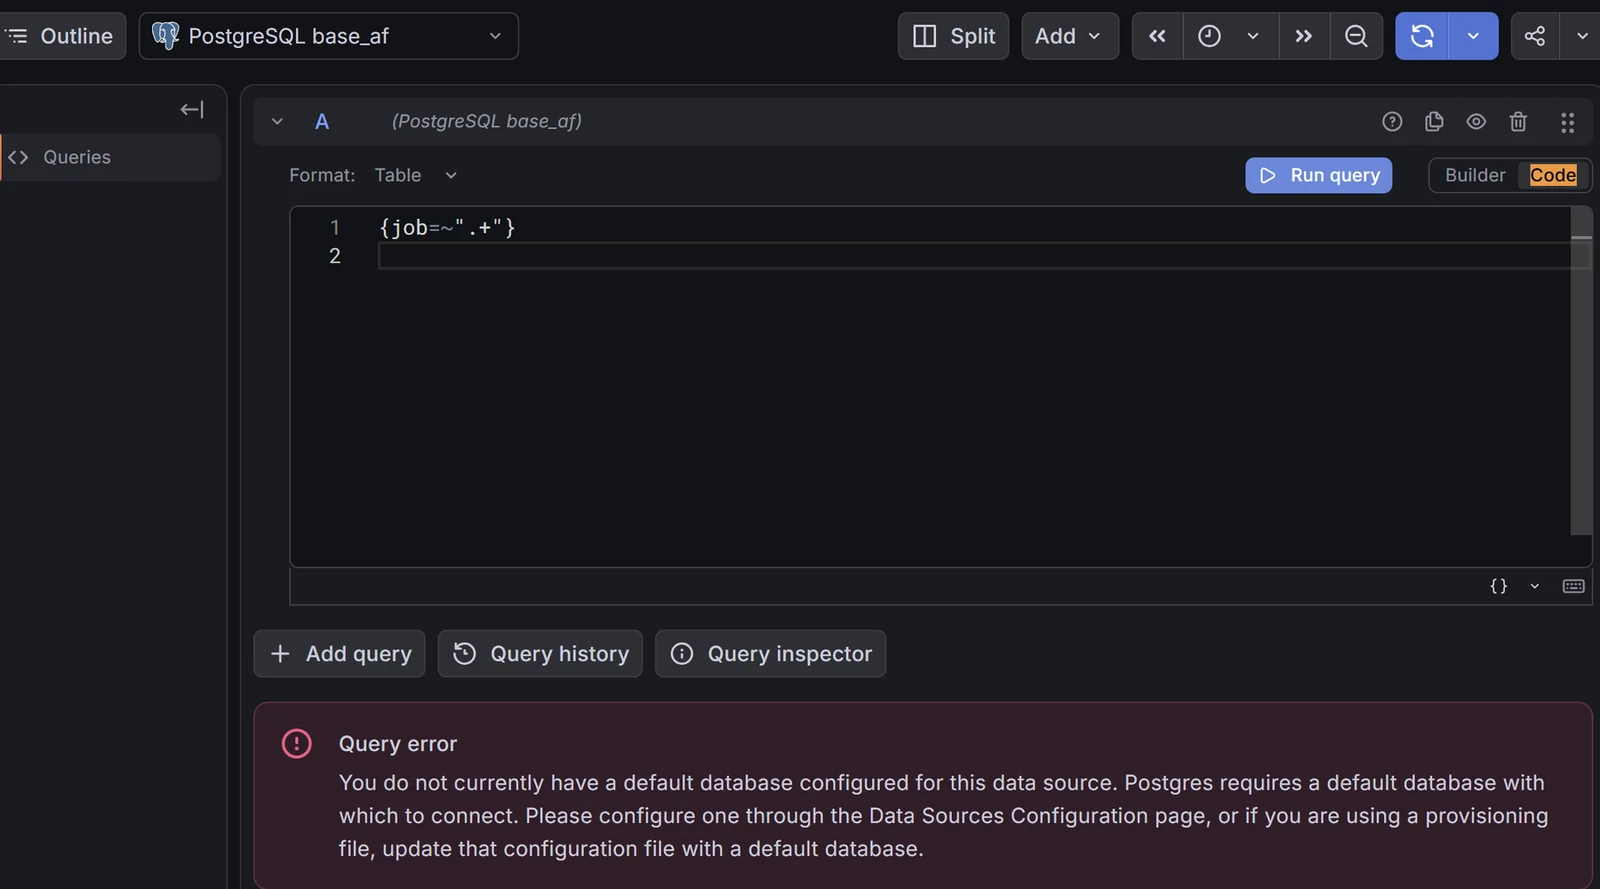Open keyboard shortcuts icon in editor footer
Viewport: 1600px width, 889px height.
[x=1573, y=586]
